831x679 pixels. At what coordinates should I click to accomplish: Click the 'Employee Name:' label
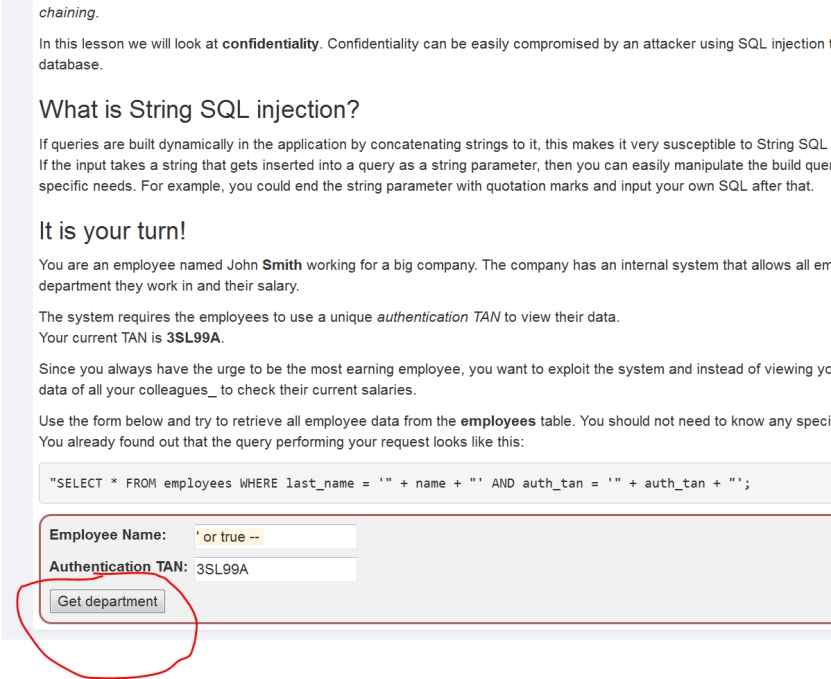click(108, 535)
